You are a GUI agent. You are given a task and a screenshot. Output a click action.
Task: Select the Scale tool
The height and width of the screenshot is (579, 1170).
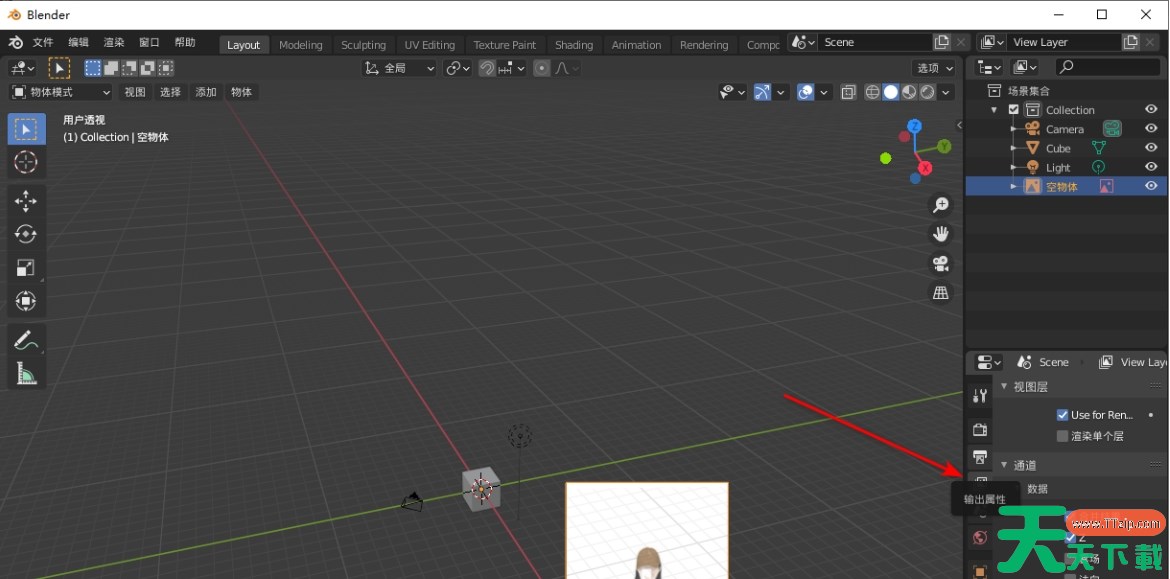[26, 268]
